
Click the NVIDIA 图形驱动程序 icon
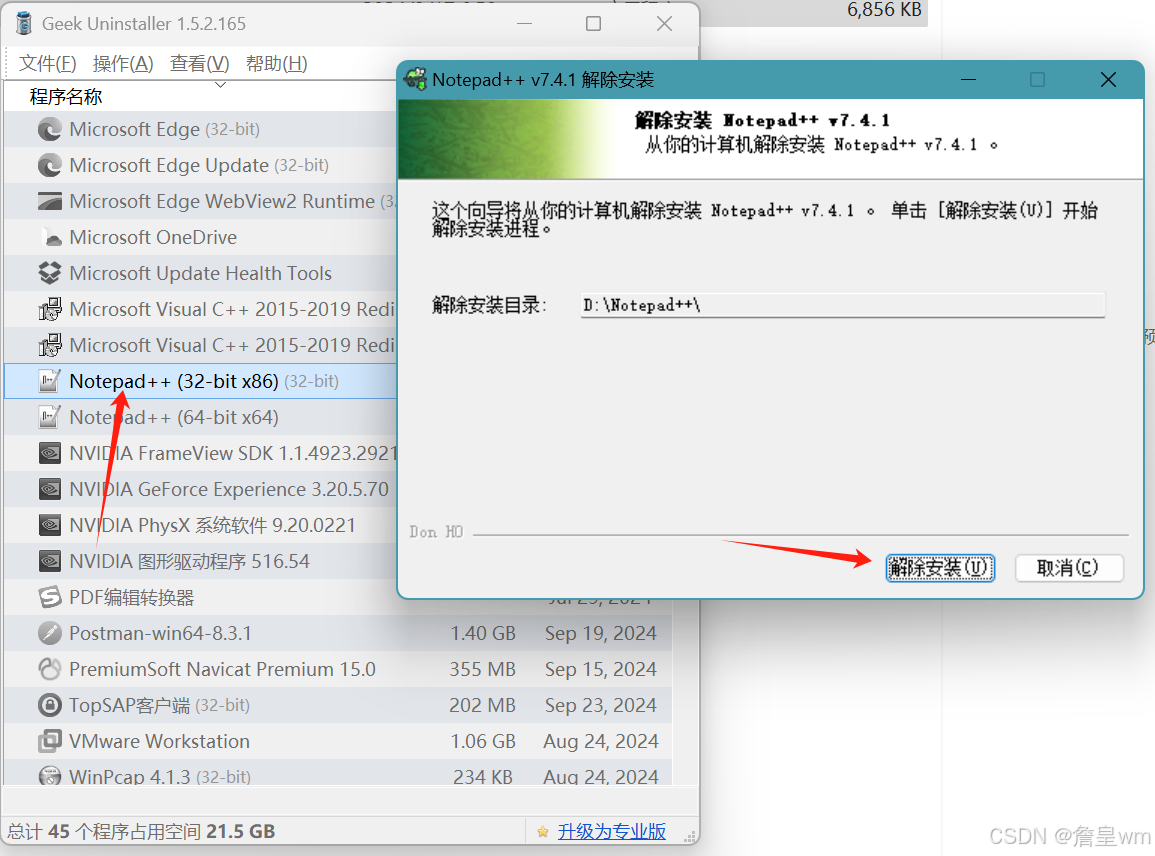(49, 561)
